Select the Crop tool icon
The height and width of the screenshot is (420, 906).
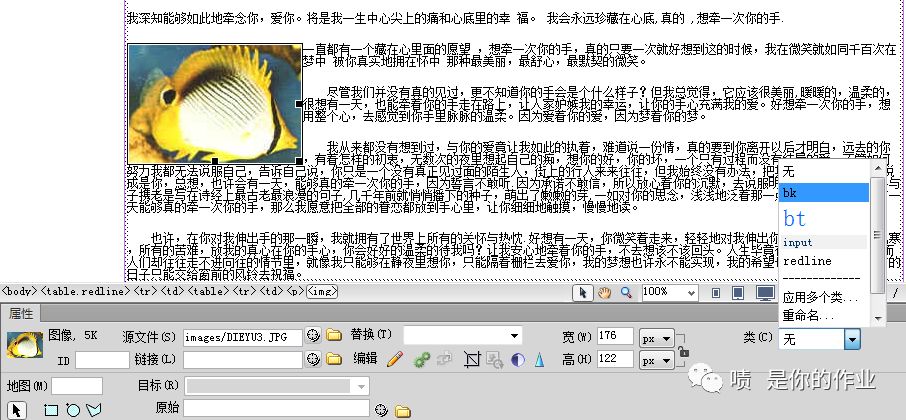point(472,360)
